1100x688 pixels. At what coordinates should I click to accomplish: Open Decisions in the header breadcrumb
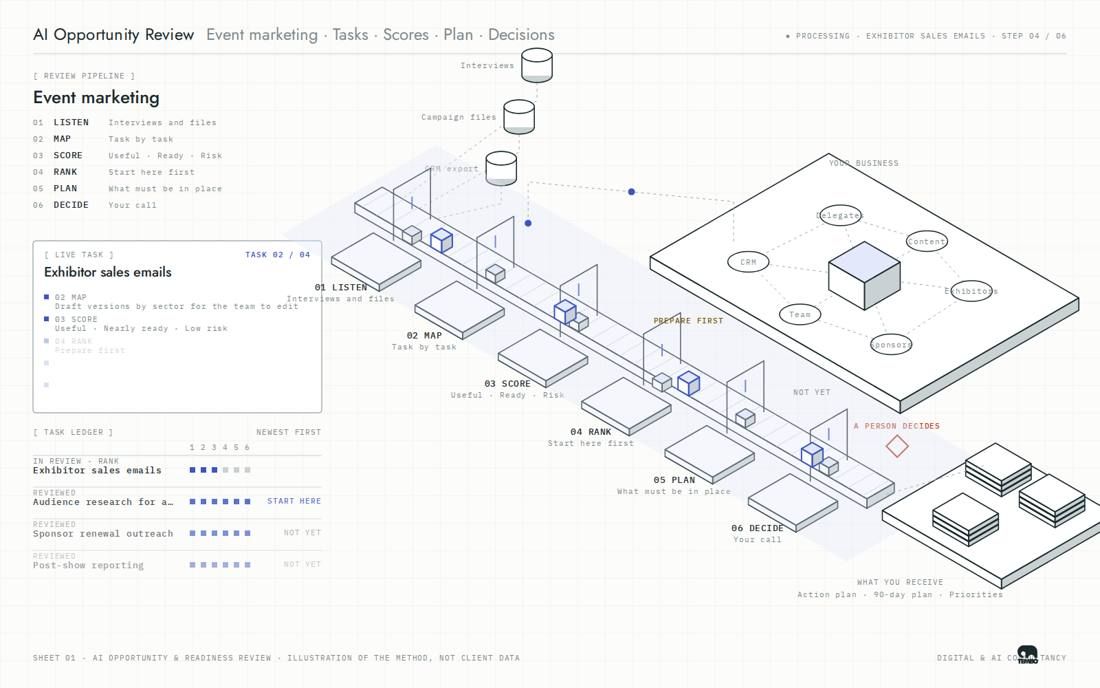coord(521,34)
